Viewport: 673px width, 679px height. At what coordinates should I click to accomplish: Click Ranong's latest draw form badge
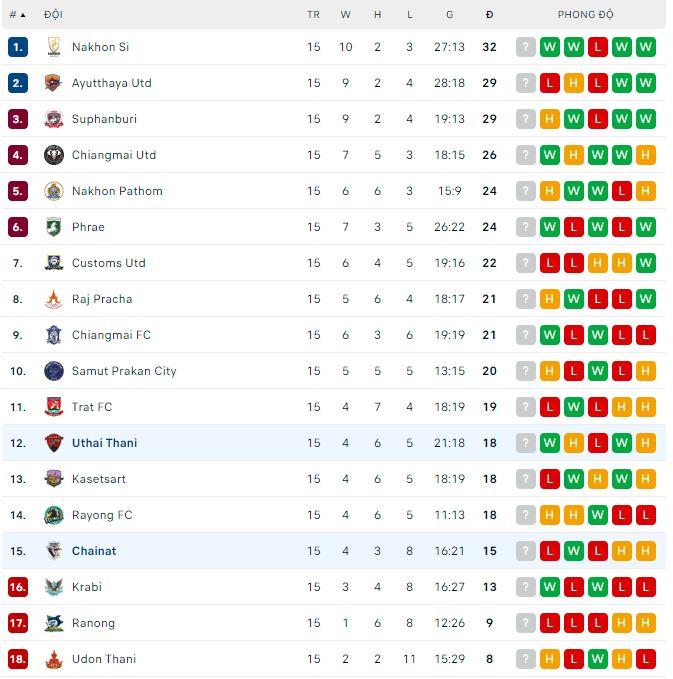click(646, 623)
